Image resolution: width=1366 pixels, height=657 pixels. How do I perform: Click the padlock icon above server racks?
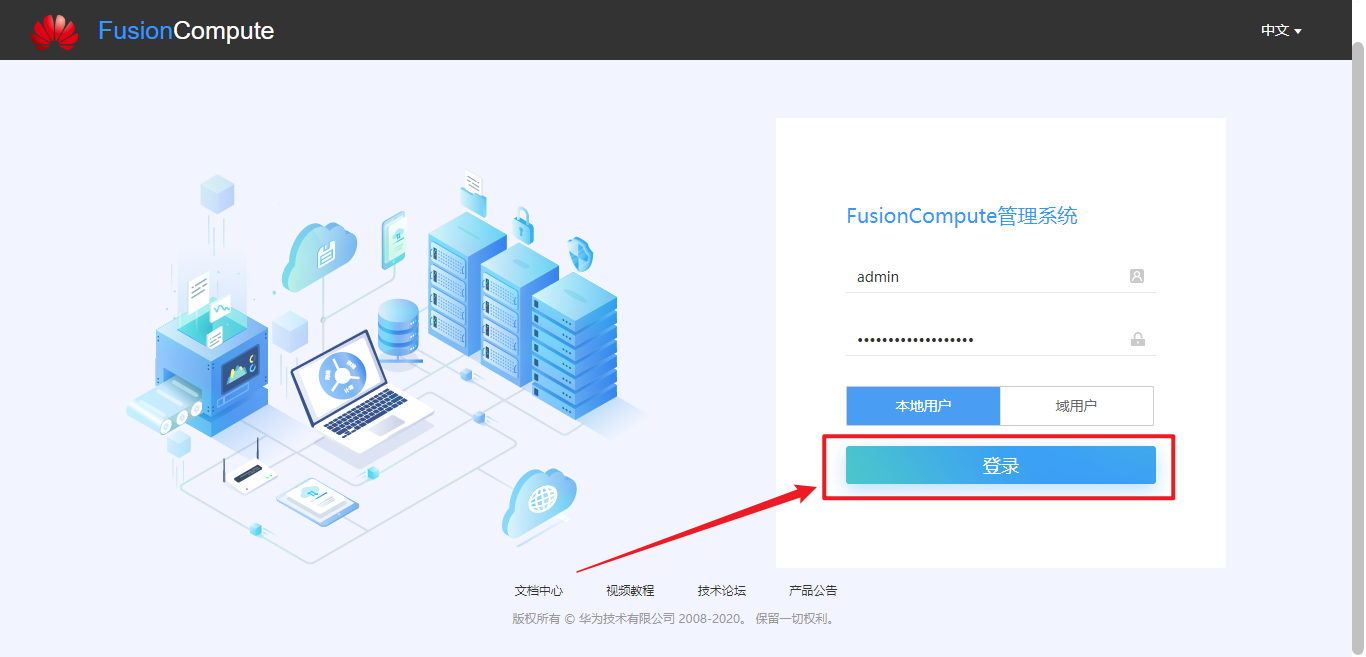pos(523,225)
